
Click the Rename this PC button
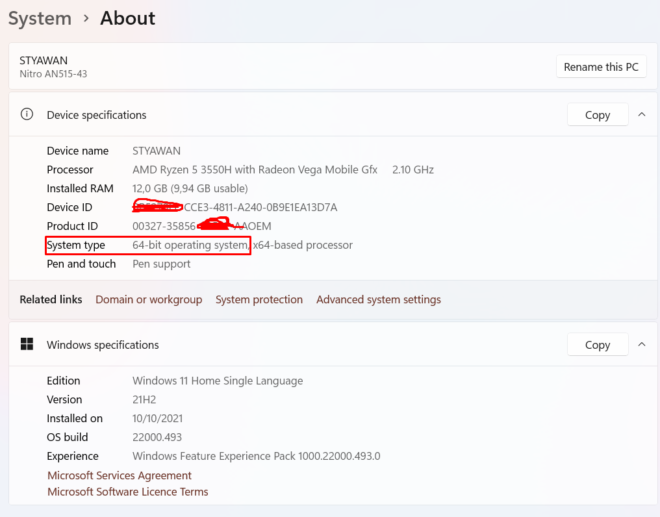point(601,67)
